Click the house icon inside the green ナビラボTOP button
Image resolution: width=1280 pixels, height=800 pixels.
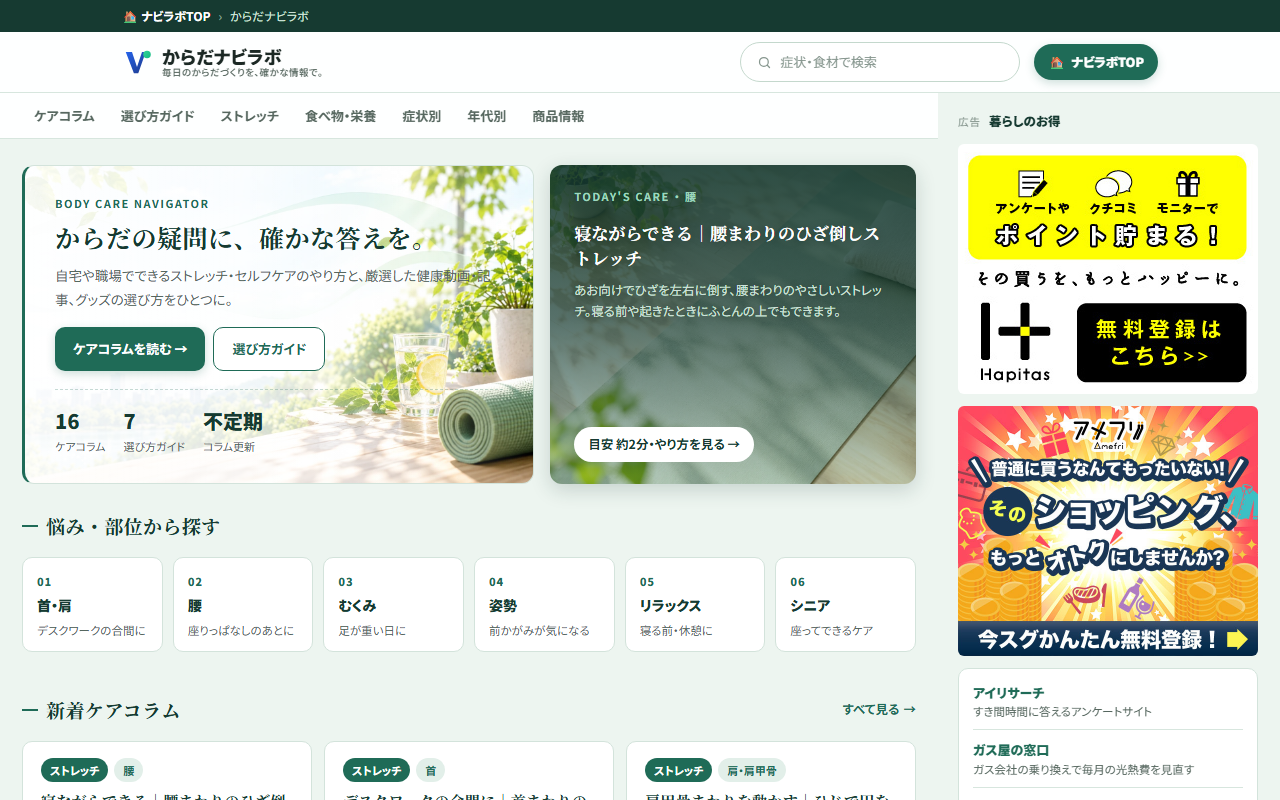click(1057, 62)
